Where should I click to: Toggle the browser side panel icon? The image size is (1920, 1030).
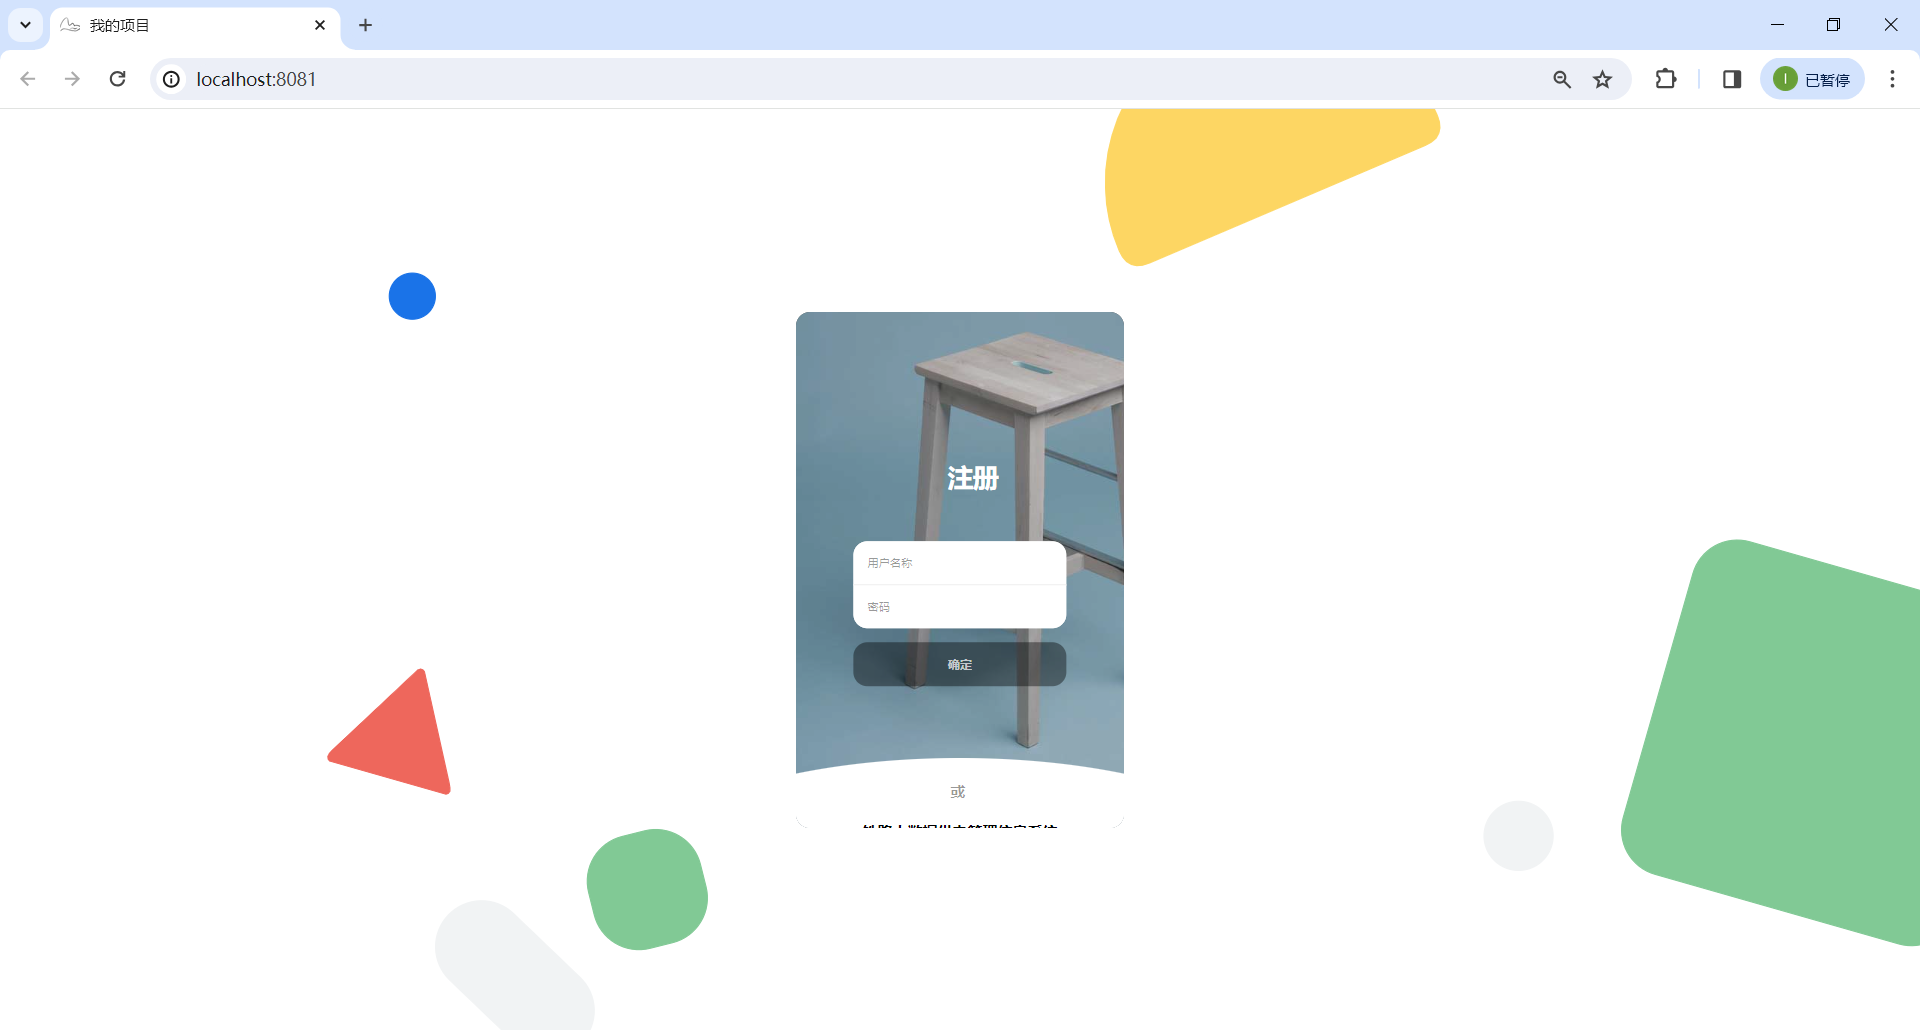point(1732,79)
